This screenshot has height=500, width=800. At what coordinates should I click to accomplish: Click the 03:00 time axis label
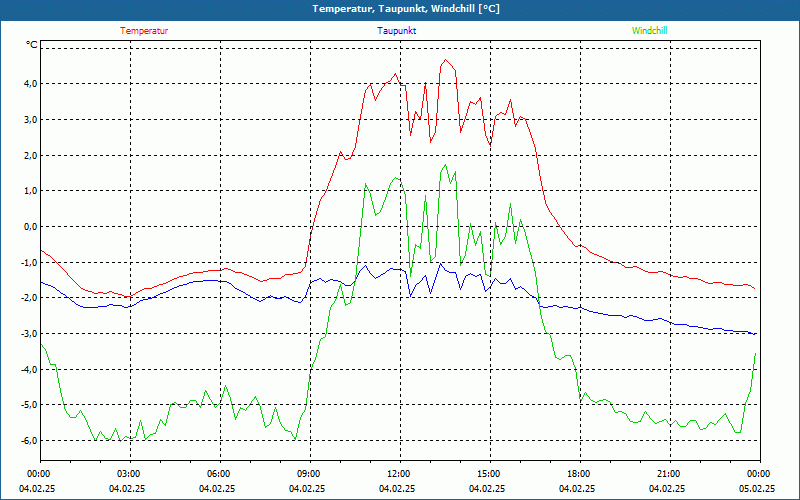[130, 474]
